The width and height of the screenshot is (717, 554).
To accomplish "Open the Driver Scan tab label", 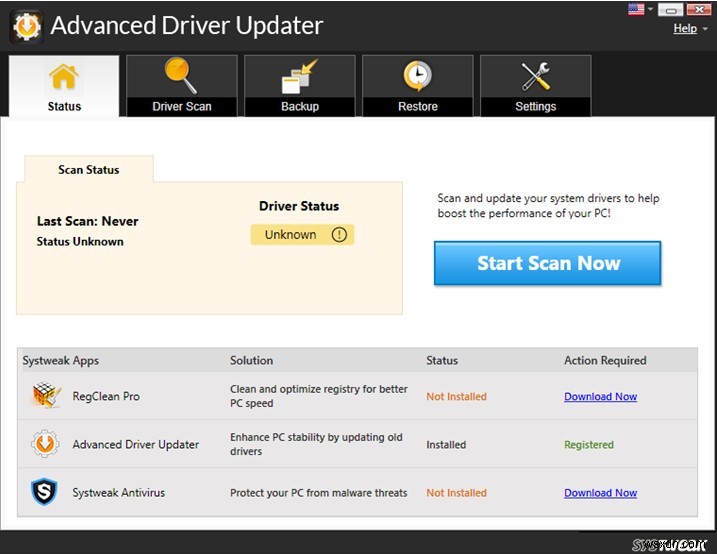I will 182,107.
